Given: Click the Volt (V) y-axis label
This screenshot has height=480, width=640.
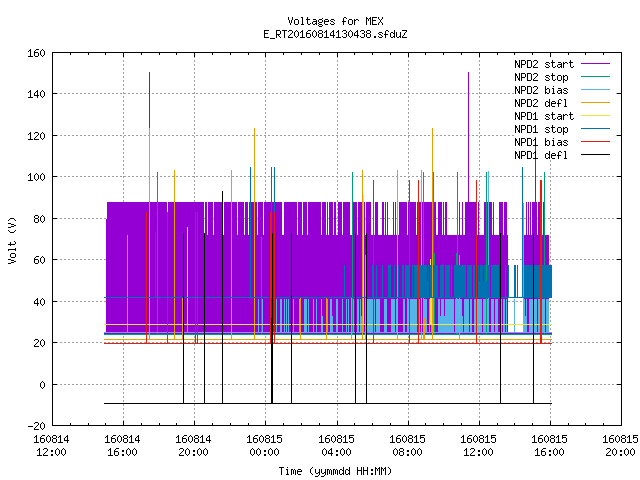Looking at the screenshot, I should point(12,240).
